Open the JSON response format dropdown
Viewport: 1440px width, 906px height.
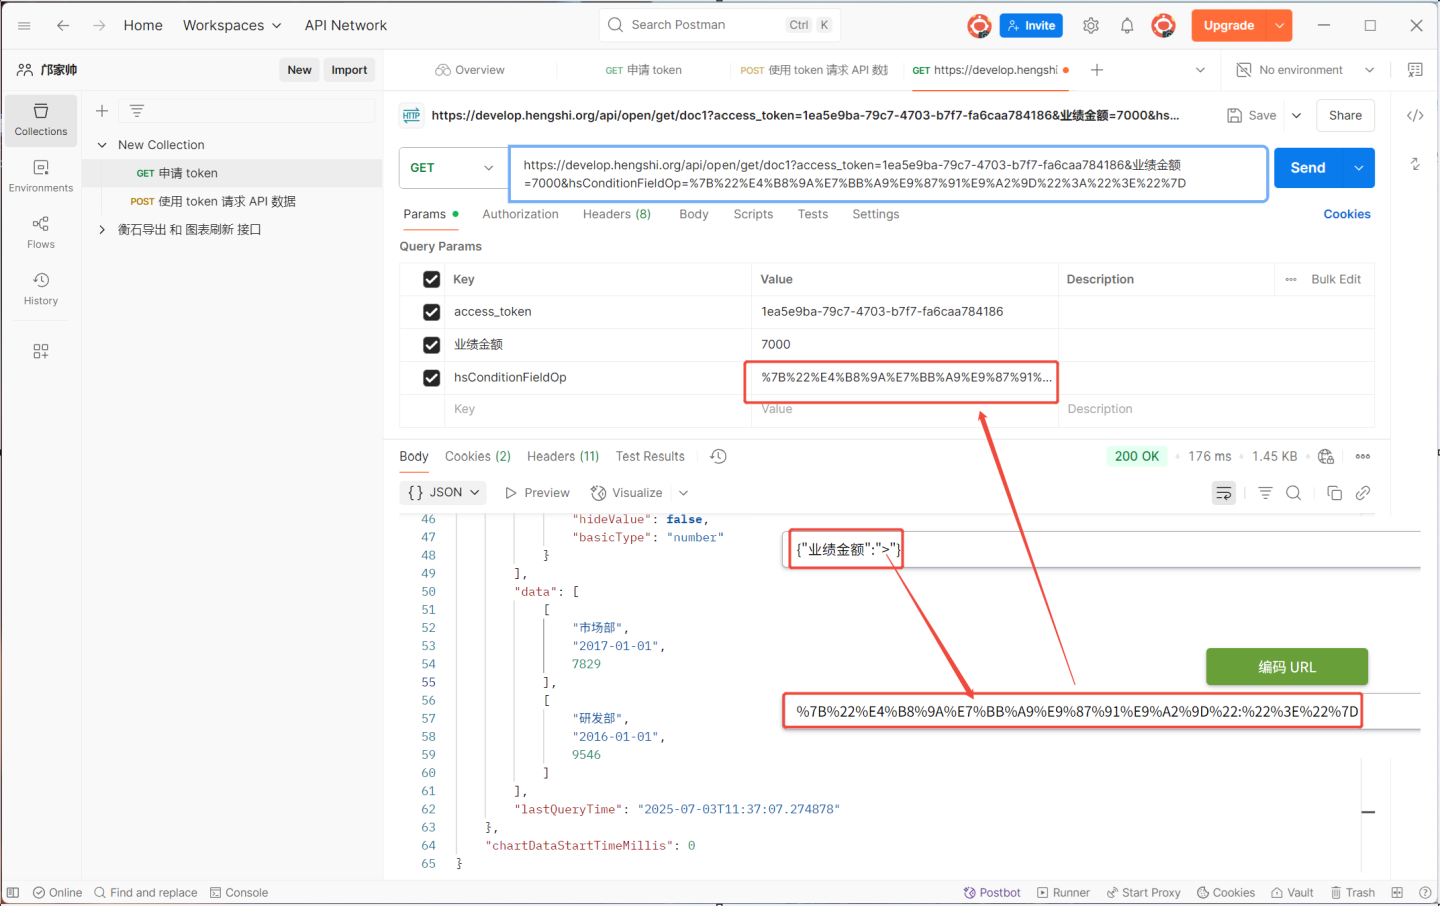point(444,493)
